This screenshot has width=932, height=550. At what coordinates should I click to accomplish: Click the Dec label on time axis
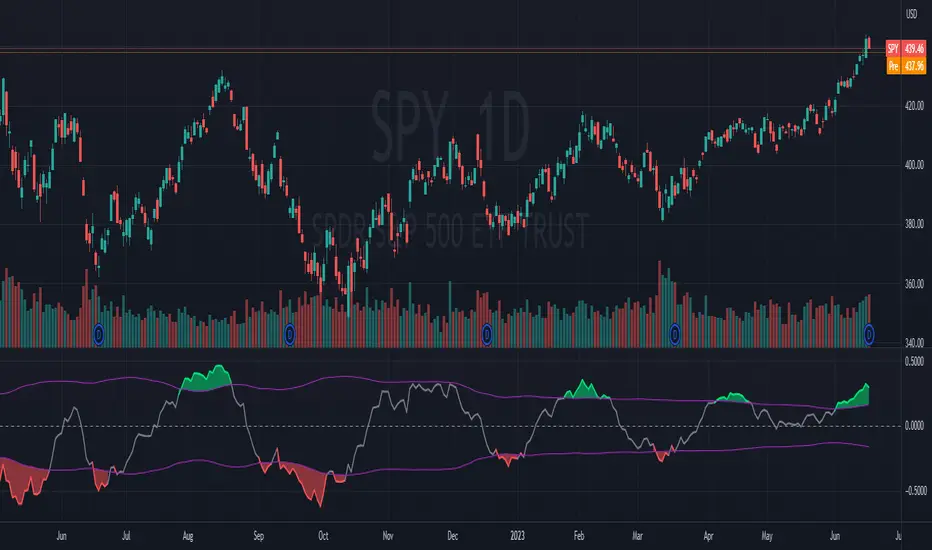click(453, 536)
